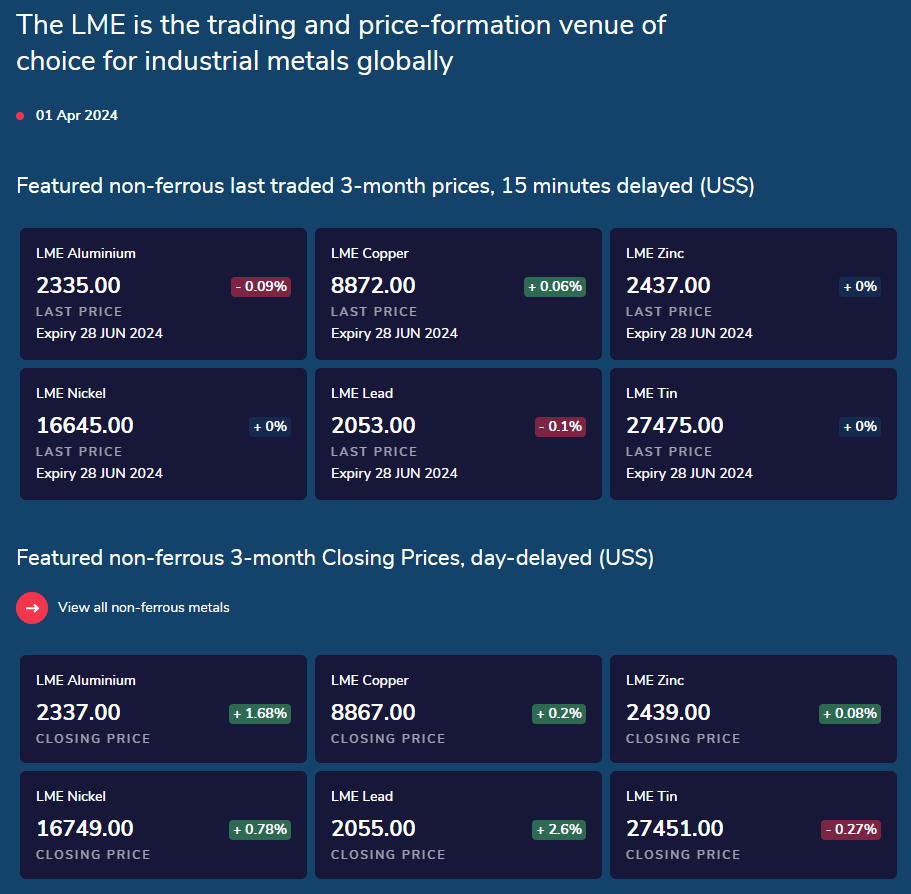This screenshot has height=894, width=911.
Task: Open View all non-ferrous metals link
Action: (x=144, y=608)
